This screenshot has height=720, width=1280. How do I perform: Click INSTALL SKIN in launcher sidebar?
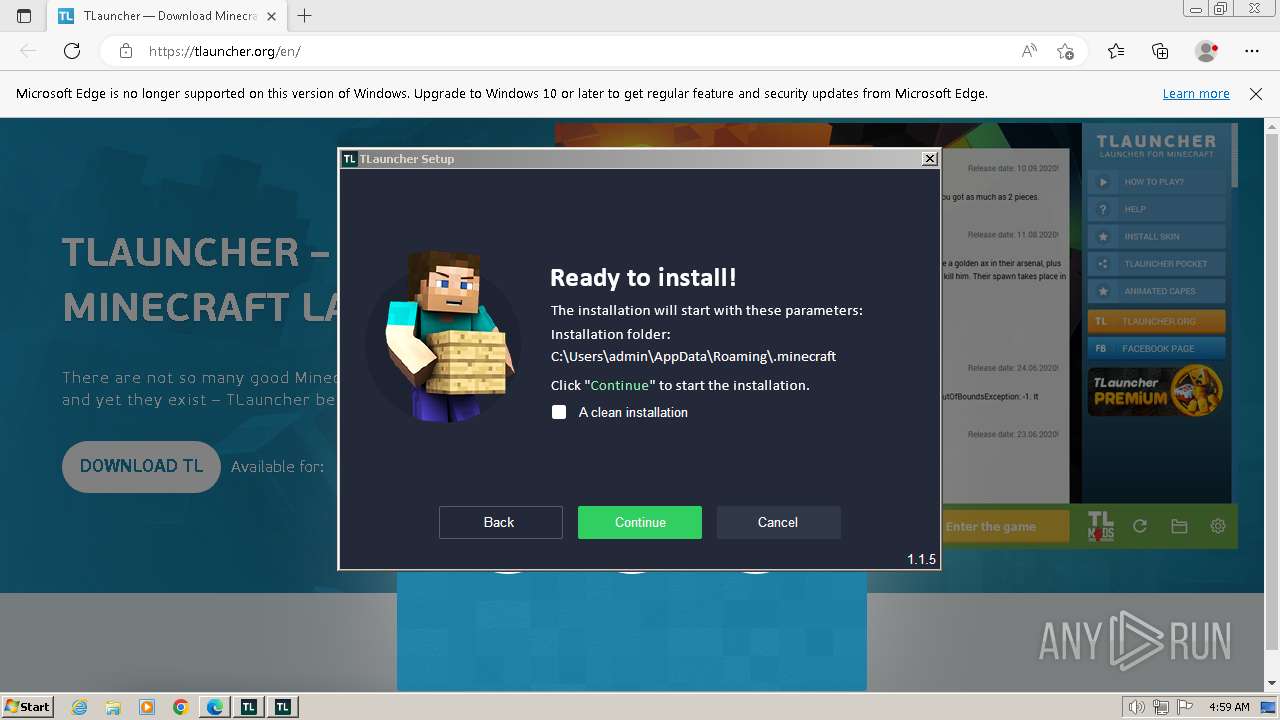[1158, 237]
